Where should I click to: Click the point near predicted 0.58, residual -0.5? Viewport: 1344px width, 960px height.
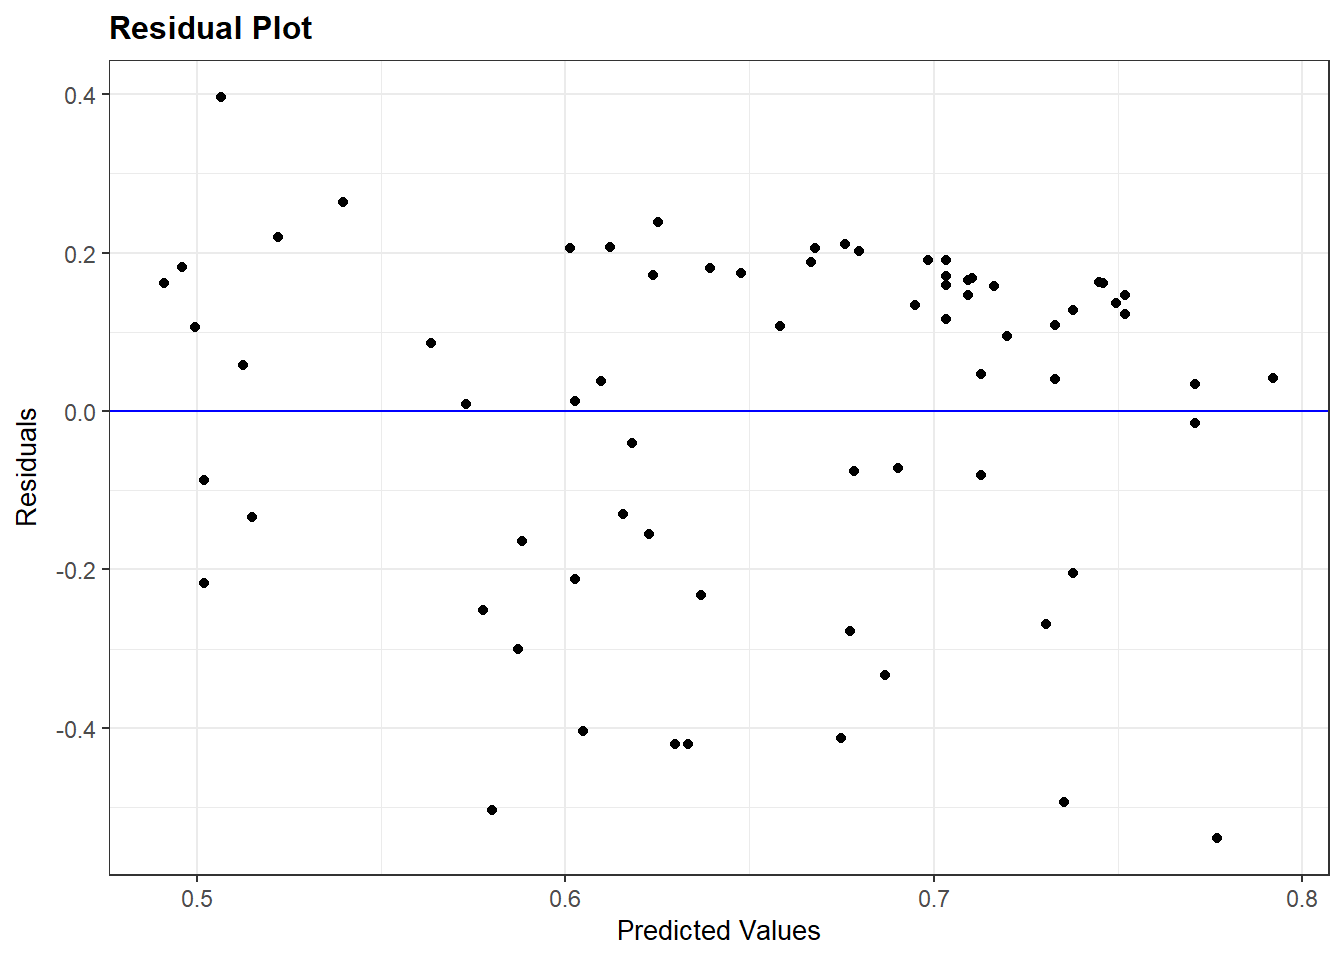[x=492, y=810]
